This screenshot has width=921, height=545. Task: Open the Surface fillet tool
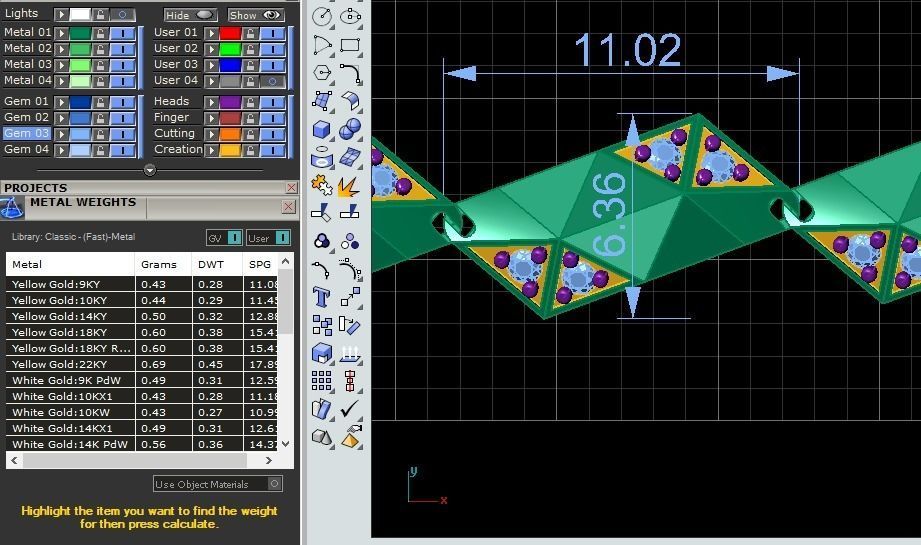pyautogui.click(x=350, y=101)
